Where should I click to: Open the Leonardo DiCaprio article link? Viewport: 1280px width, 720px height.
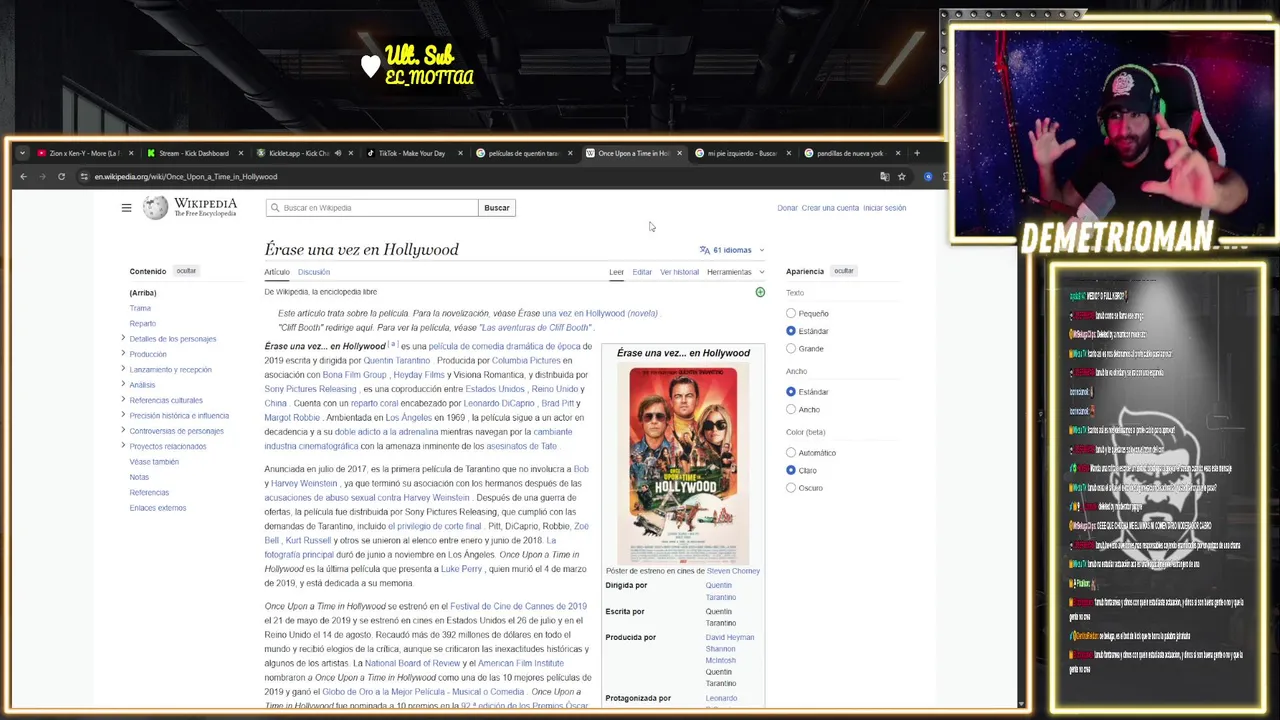pos(499,403)
